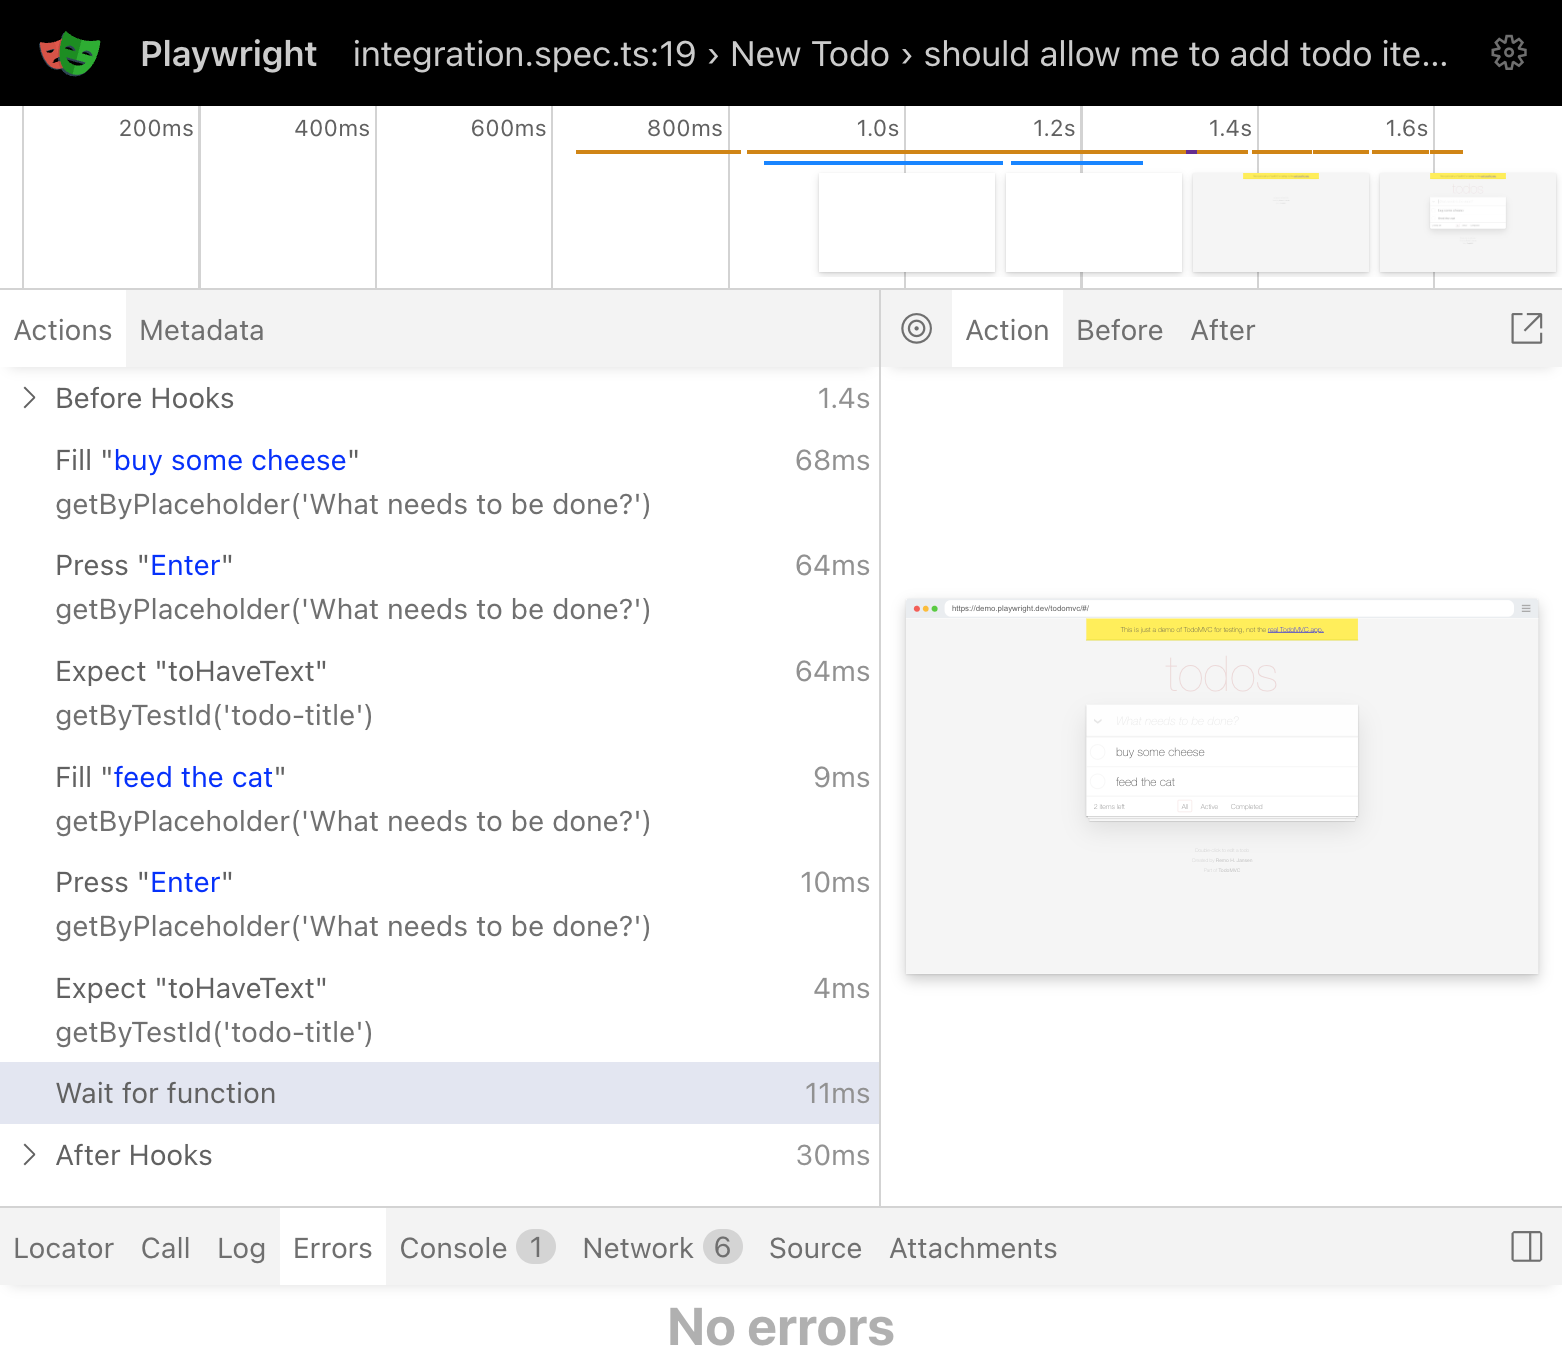The width and height of the screenshot is (1562, 1364).
Task: Switch to the Metadata tab
Action: (x=201, y=330)
